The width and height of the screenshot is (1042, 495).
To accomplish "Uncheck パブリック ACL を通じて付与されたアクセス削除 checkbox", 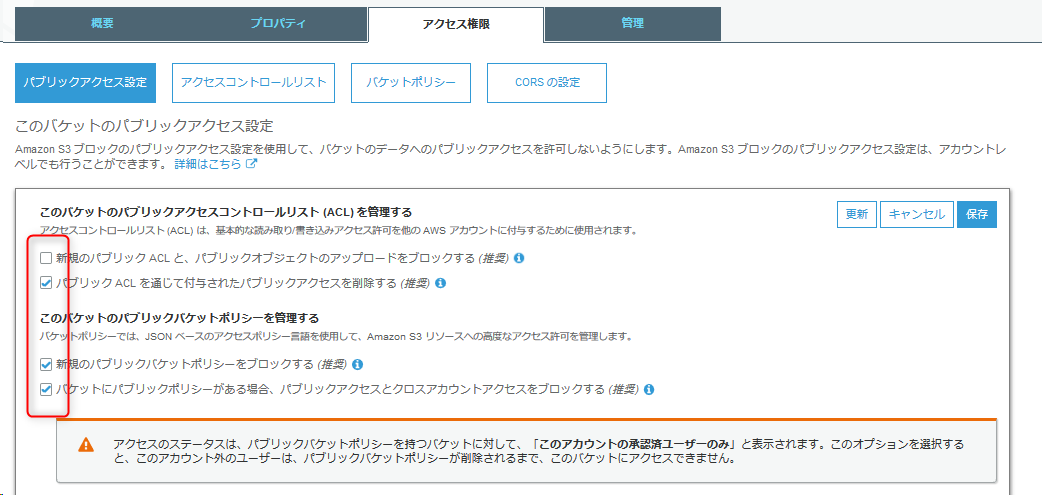I will coord(46,283).
